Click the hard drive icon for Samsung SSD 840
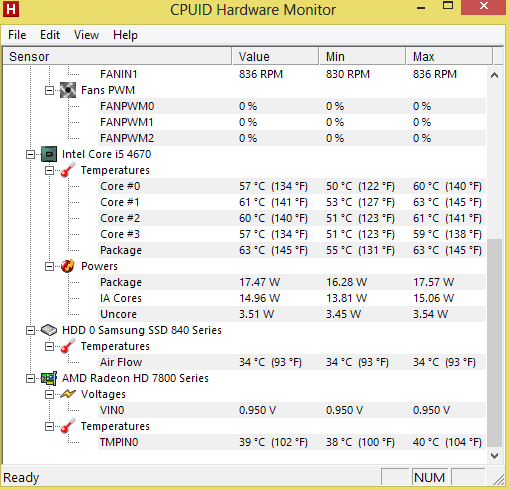This screenshot has height=490, width=510. coord(49,330)
